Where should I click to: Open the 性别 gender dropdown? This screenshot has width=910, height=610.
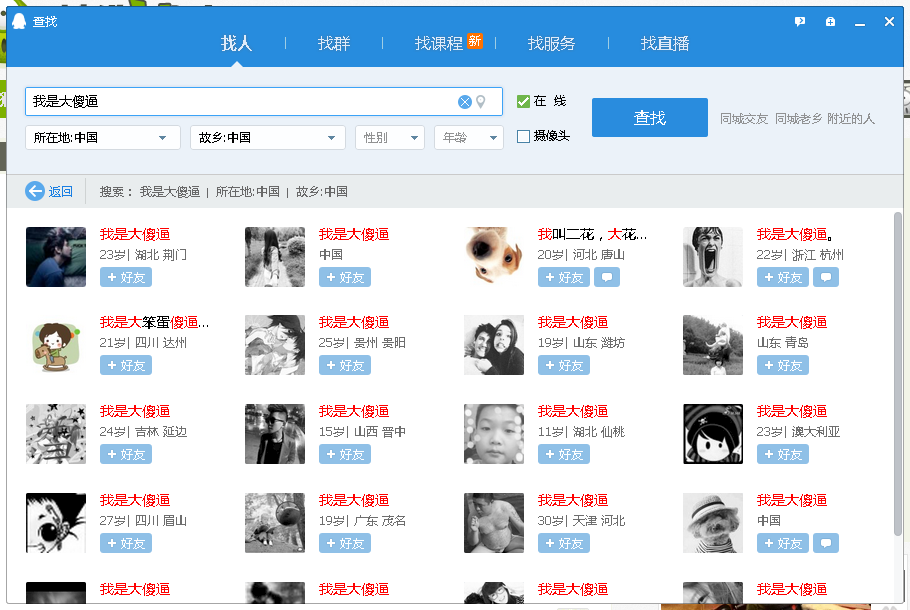[390, 138]
